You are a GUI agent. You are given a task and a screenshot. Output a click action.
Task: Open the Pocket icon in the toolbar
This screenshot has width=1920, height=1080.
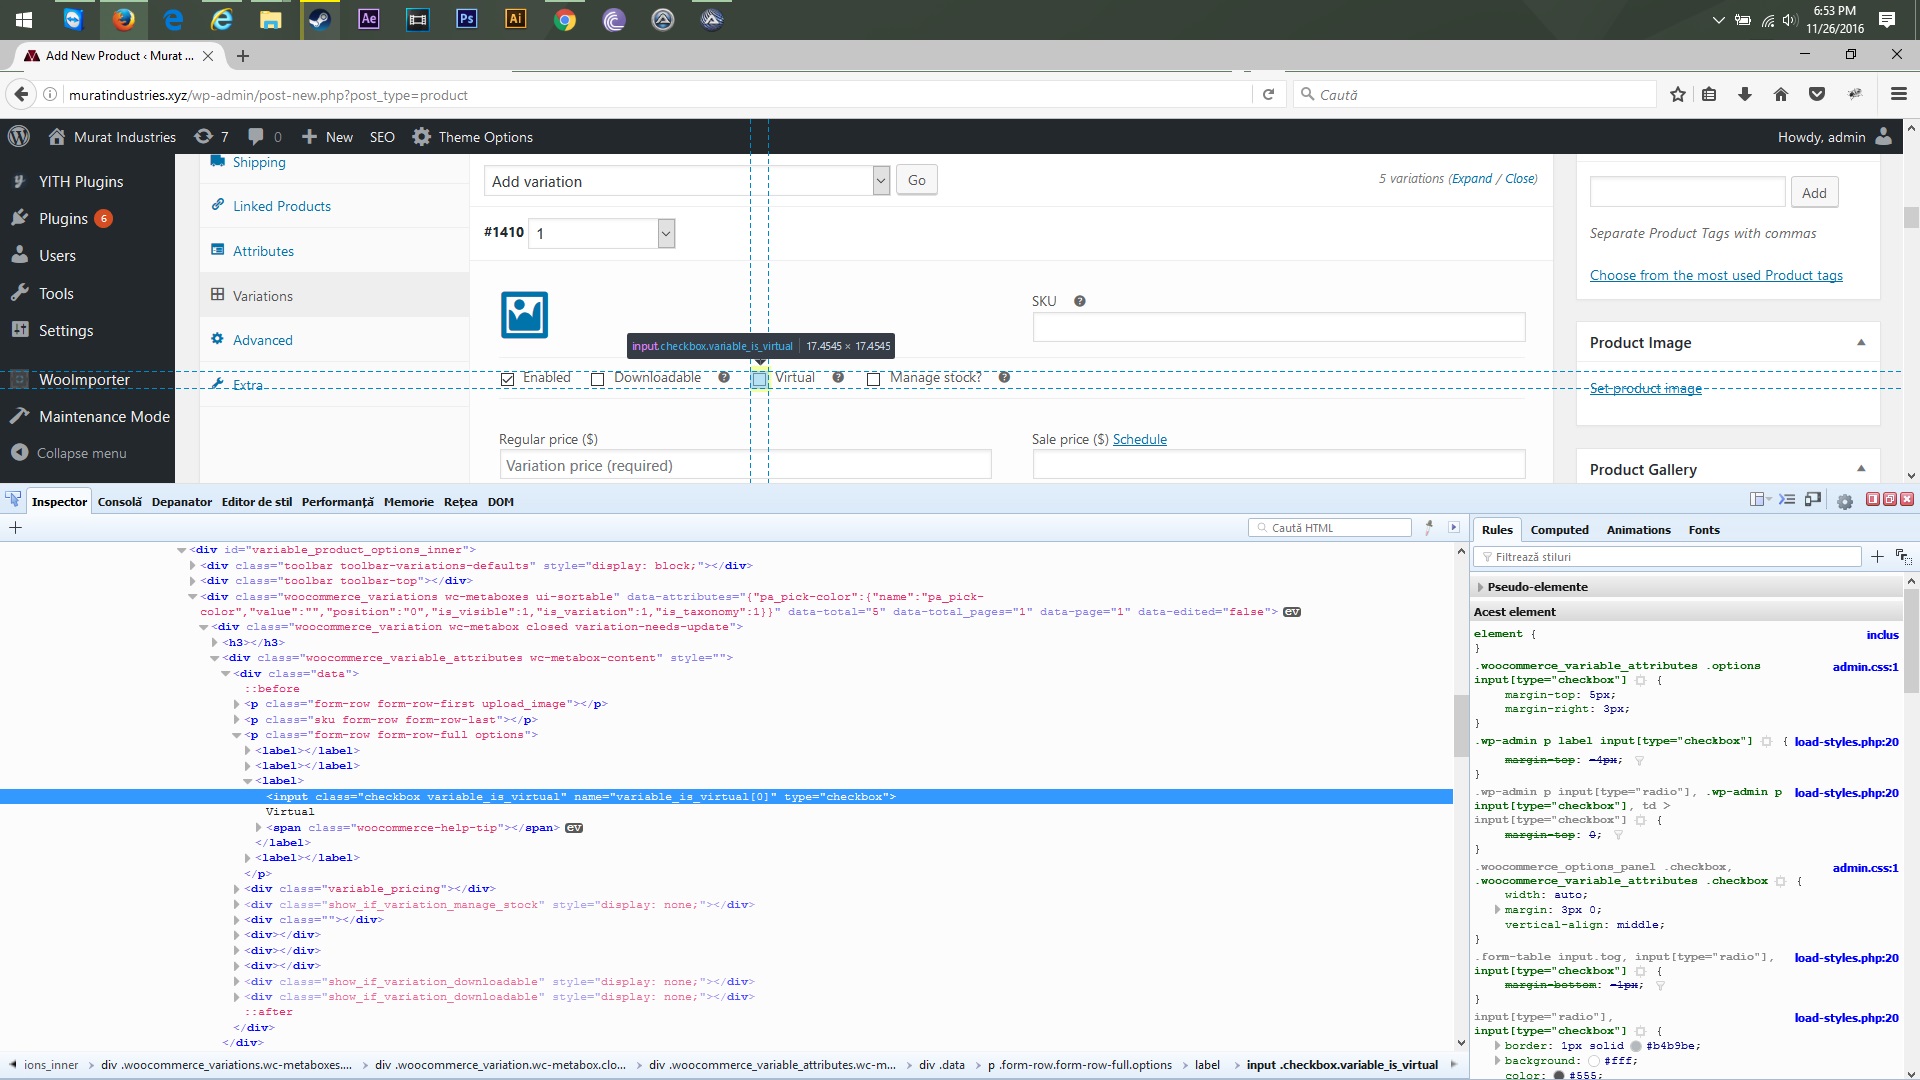point(1817,94)
